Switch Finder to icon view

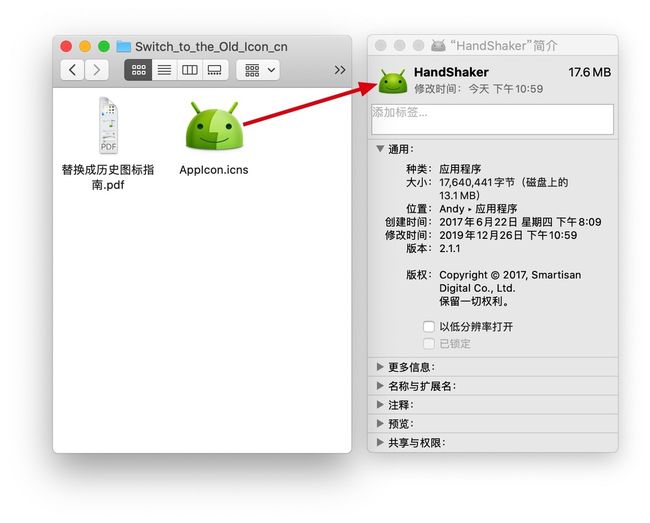[x=138, y=70]
